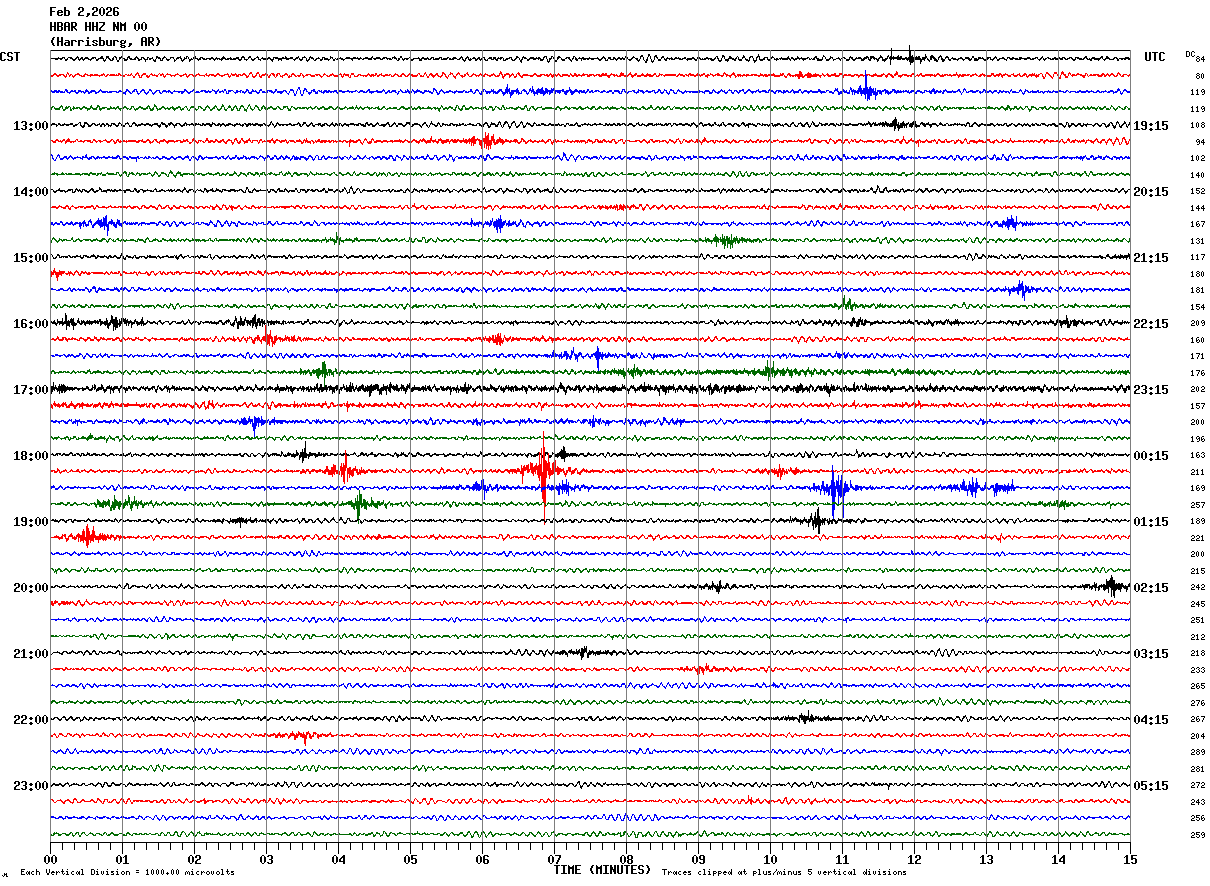The width and height of the screenshot is (1210, 886).
Task: Click the DC value "80" in the right column
Action: [1200, 76]
